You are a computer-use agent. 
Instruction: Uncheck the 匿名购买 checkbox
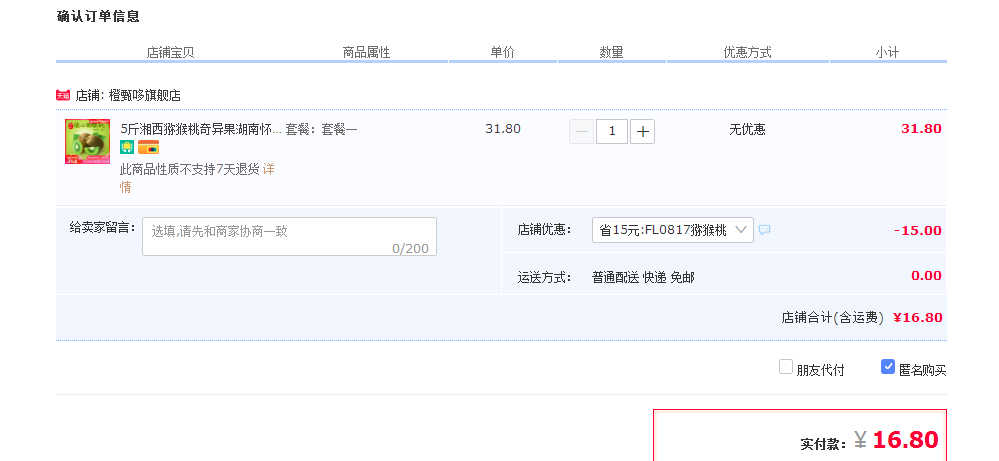point(888,367)
